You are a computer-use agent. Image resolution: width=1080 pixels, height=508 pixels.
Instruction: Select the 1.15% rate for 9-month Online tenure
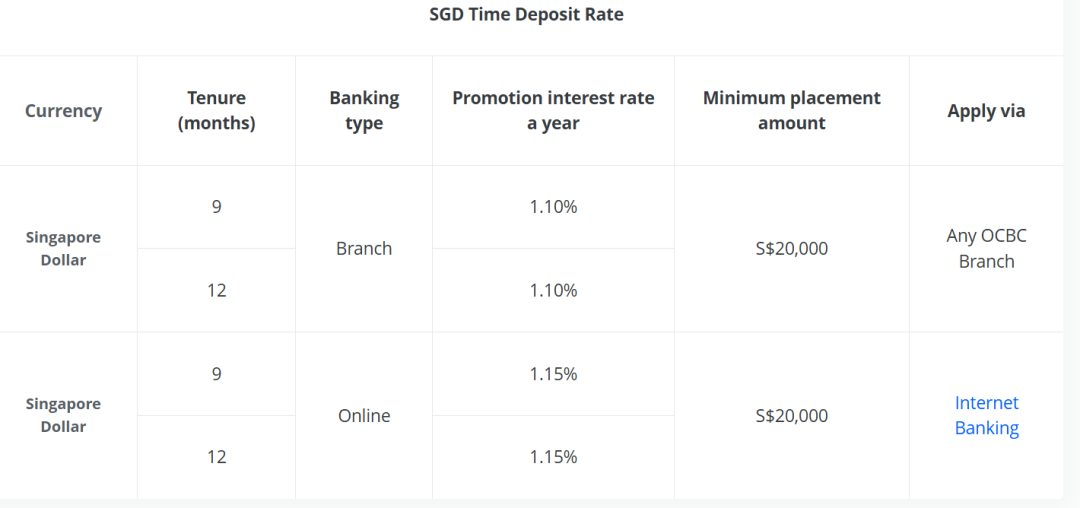click(553, 374)
